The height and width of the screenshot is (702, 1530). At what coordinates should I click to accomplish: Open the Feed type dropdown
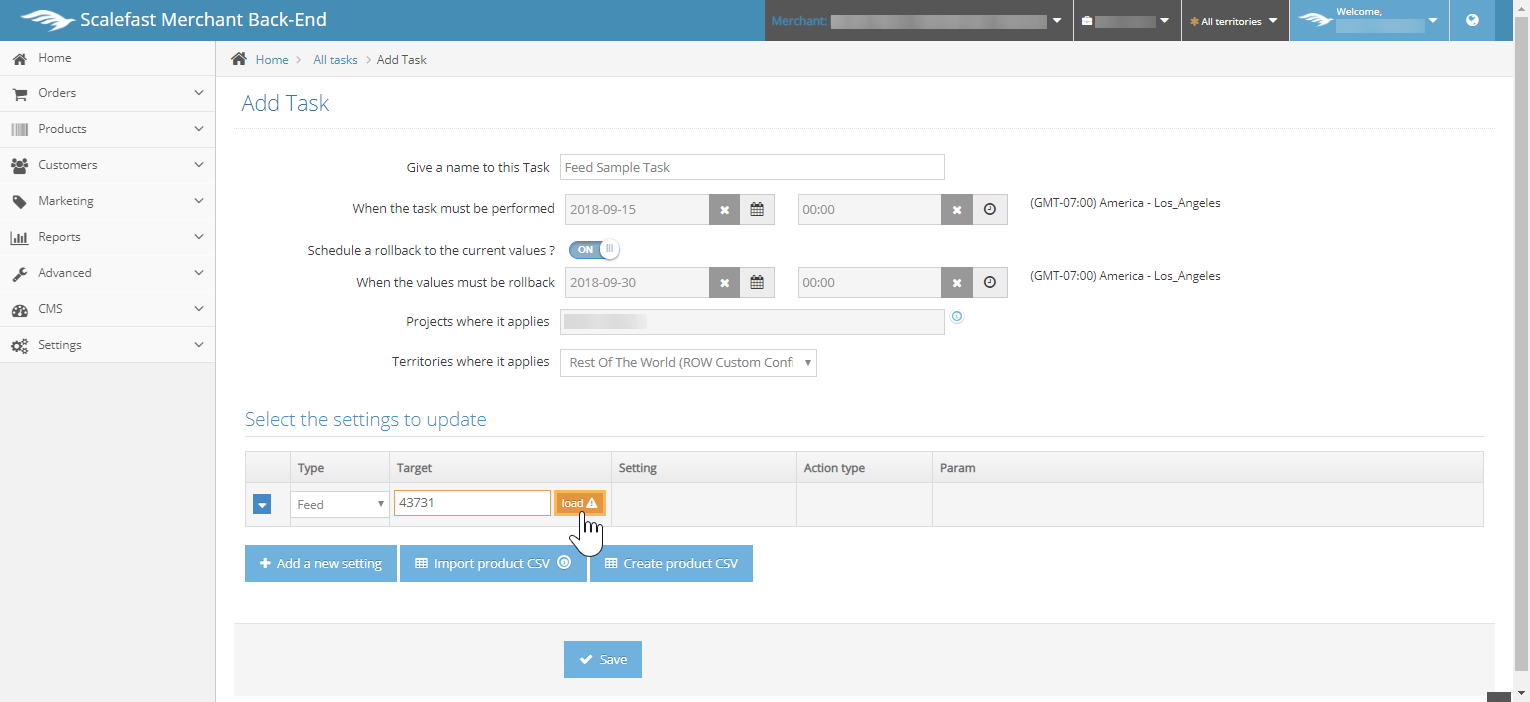click(x=340, y=505)
